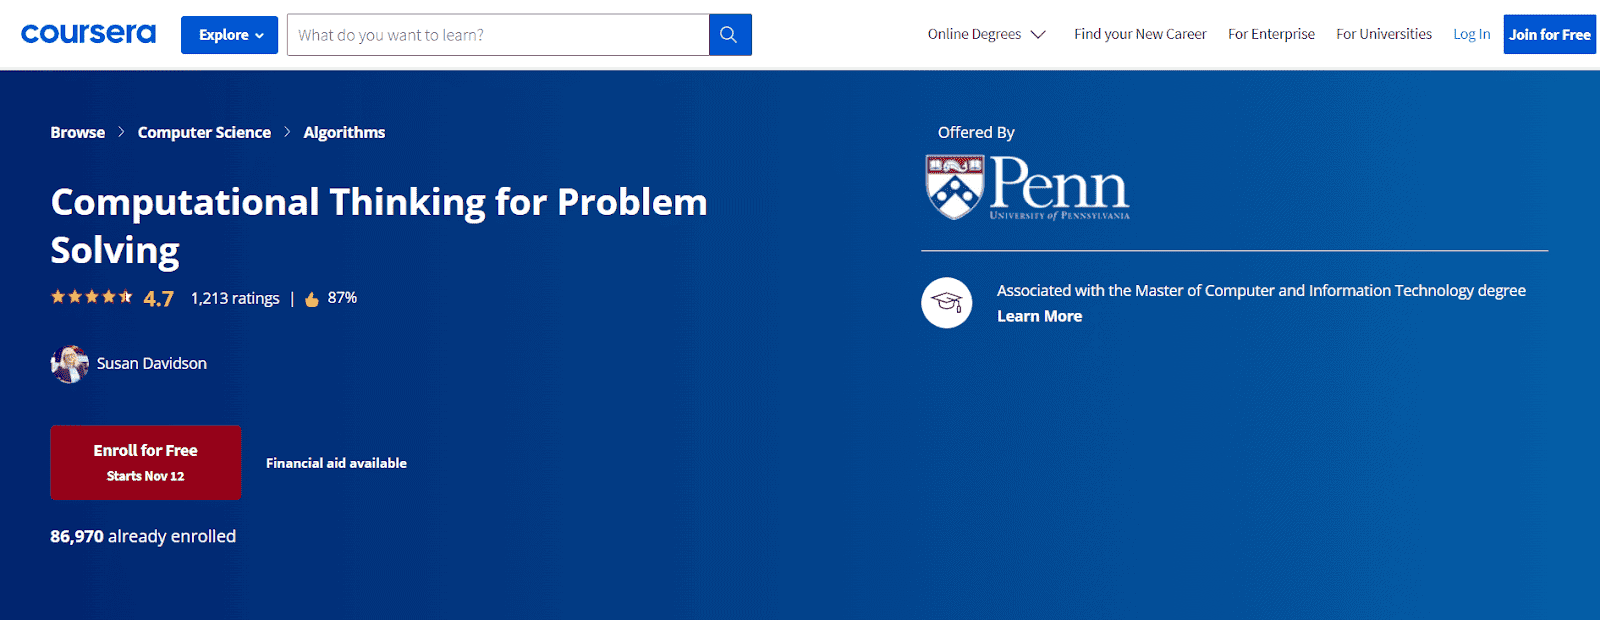
Task: Open the Financial aid available link
Action: coord(336,463)
